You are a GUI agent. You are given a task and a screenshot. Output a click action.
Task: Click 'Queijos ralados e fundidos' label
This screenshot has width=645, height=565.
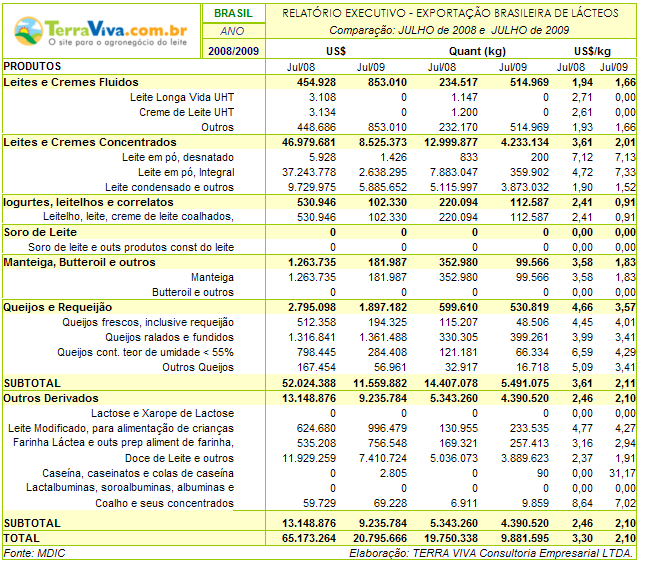click(x=169, y=338)
